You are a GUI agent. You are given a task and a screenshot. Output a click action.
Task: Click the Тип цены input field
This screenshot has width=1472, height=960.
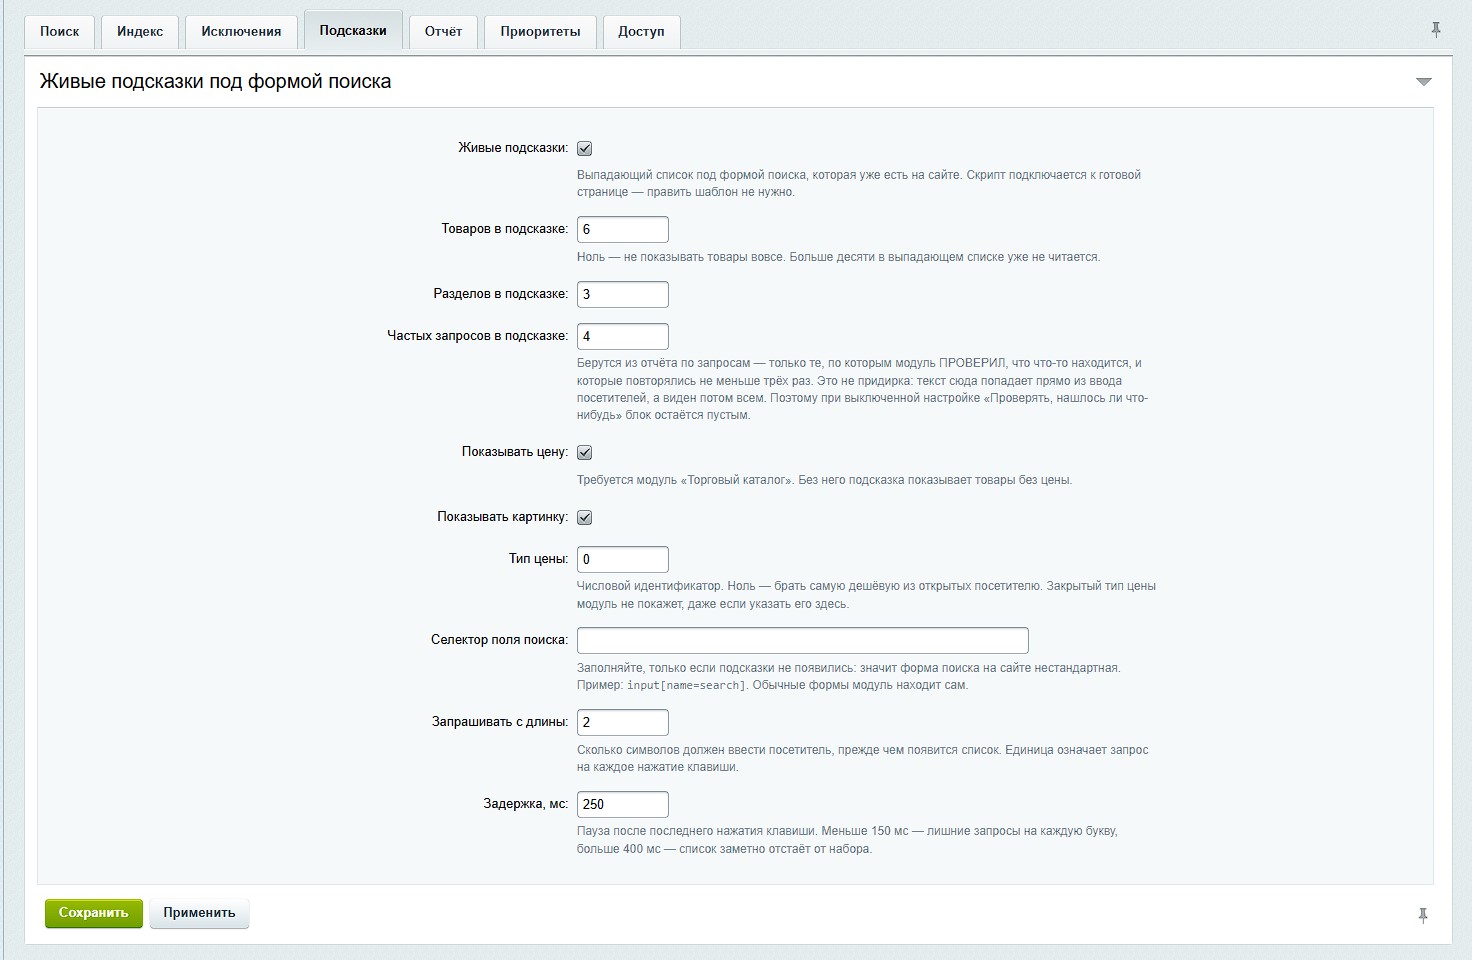click(x=622, y=559)
